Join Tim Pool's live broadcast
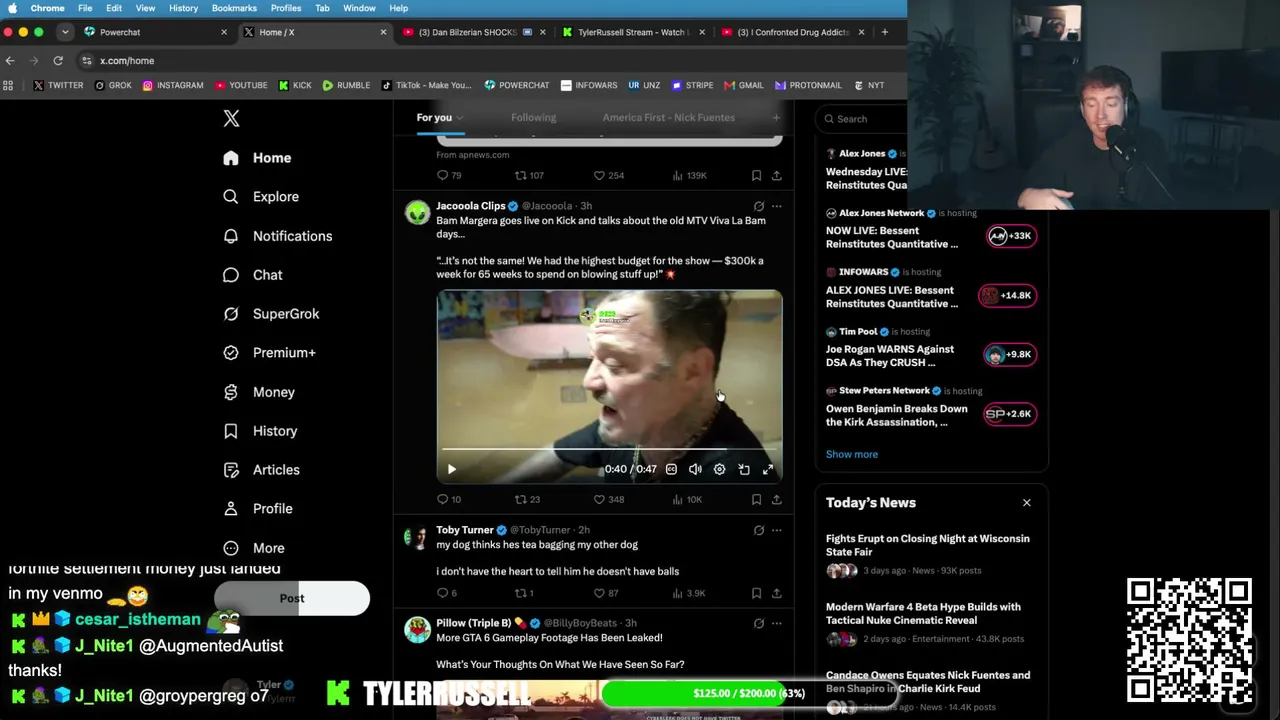This screenshot has width=1280, height=720. [1010, 354]
